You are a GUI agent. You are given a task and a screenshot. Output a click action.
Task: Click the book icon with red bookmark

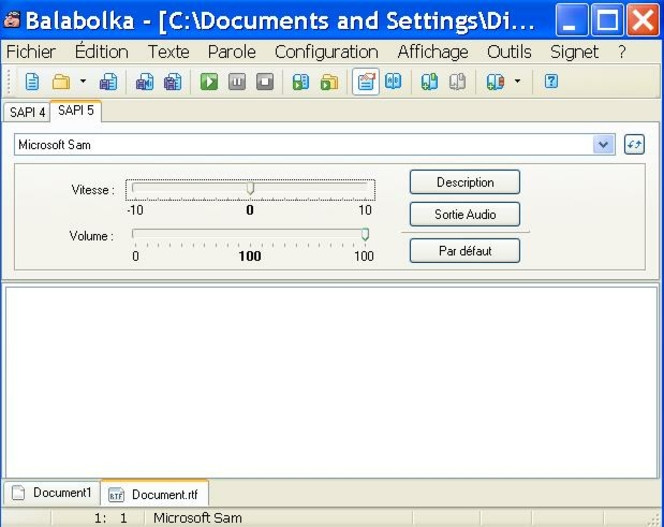(495, 81)
